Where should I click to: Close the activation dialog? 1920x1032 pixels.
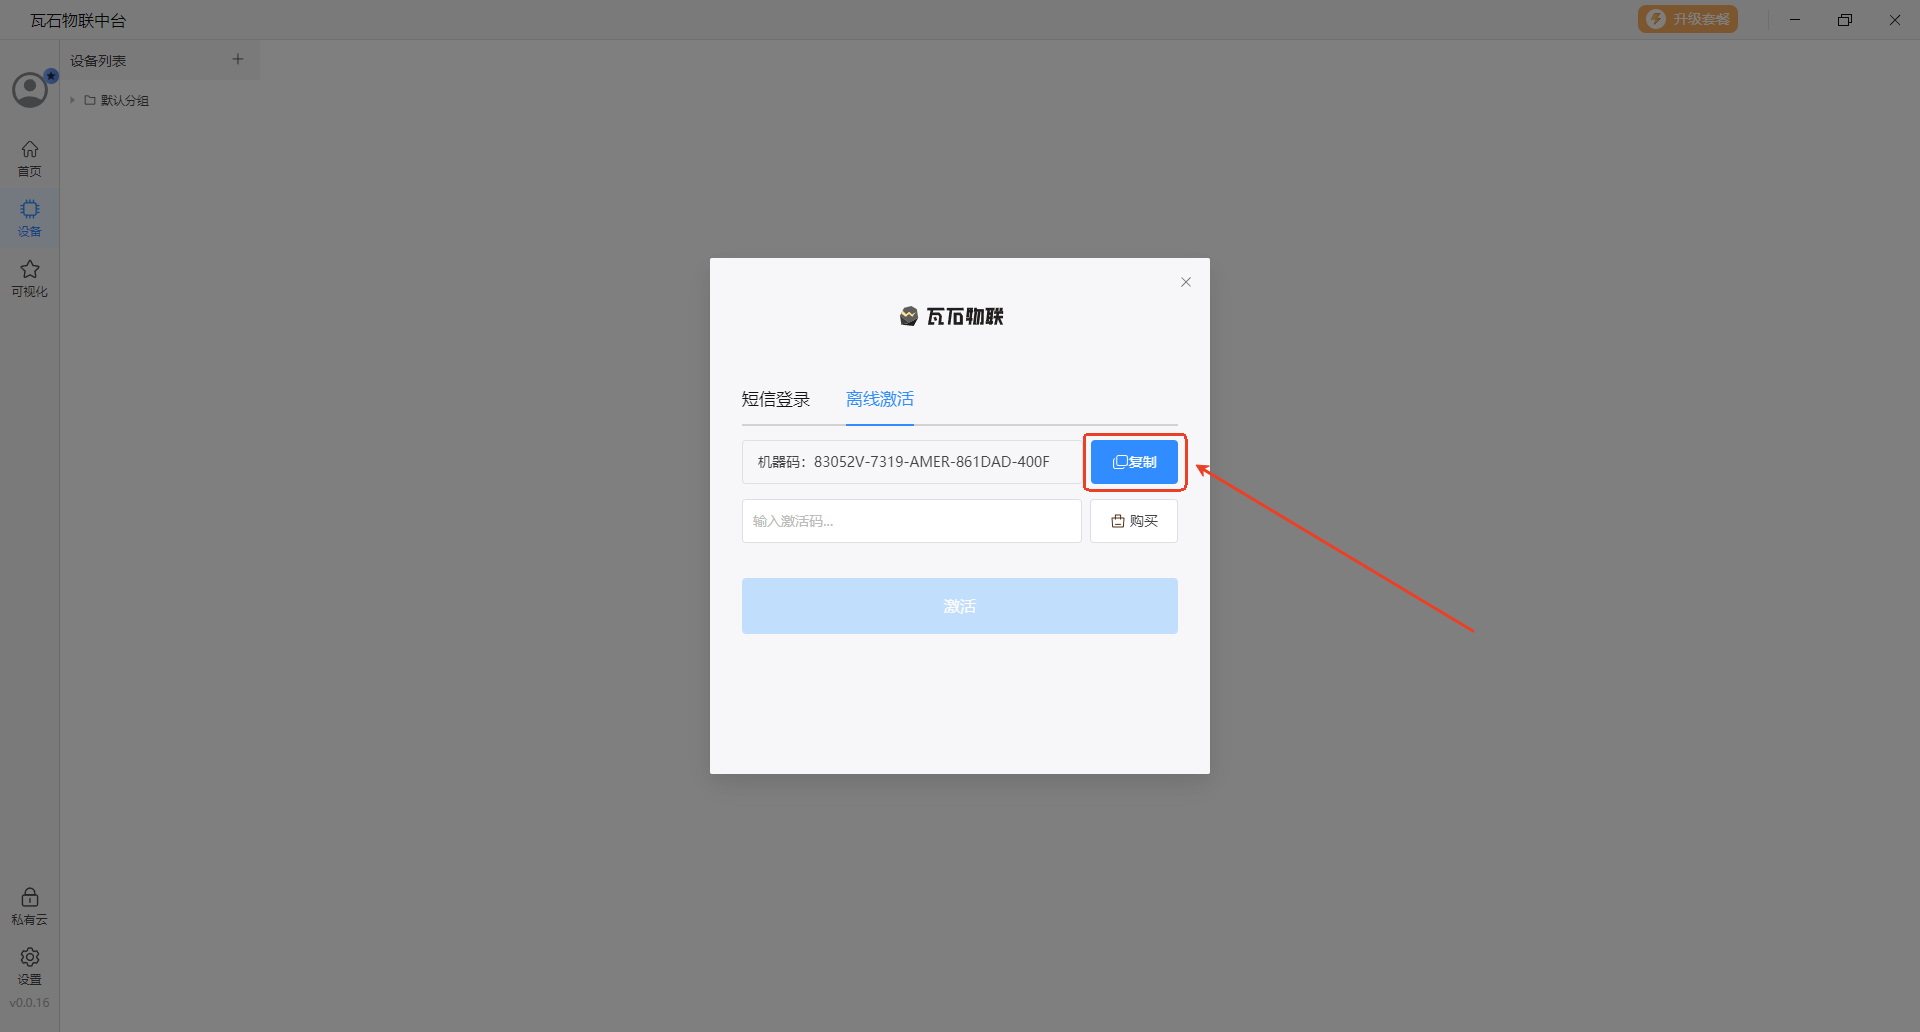click(x=1186, y=282)
